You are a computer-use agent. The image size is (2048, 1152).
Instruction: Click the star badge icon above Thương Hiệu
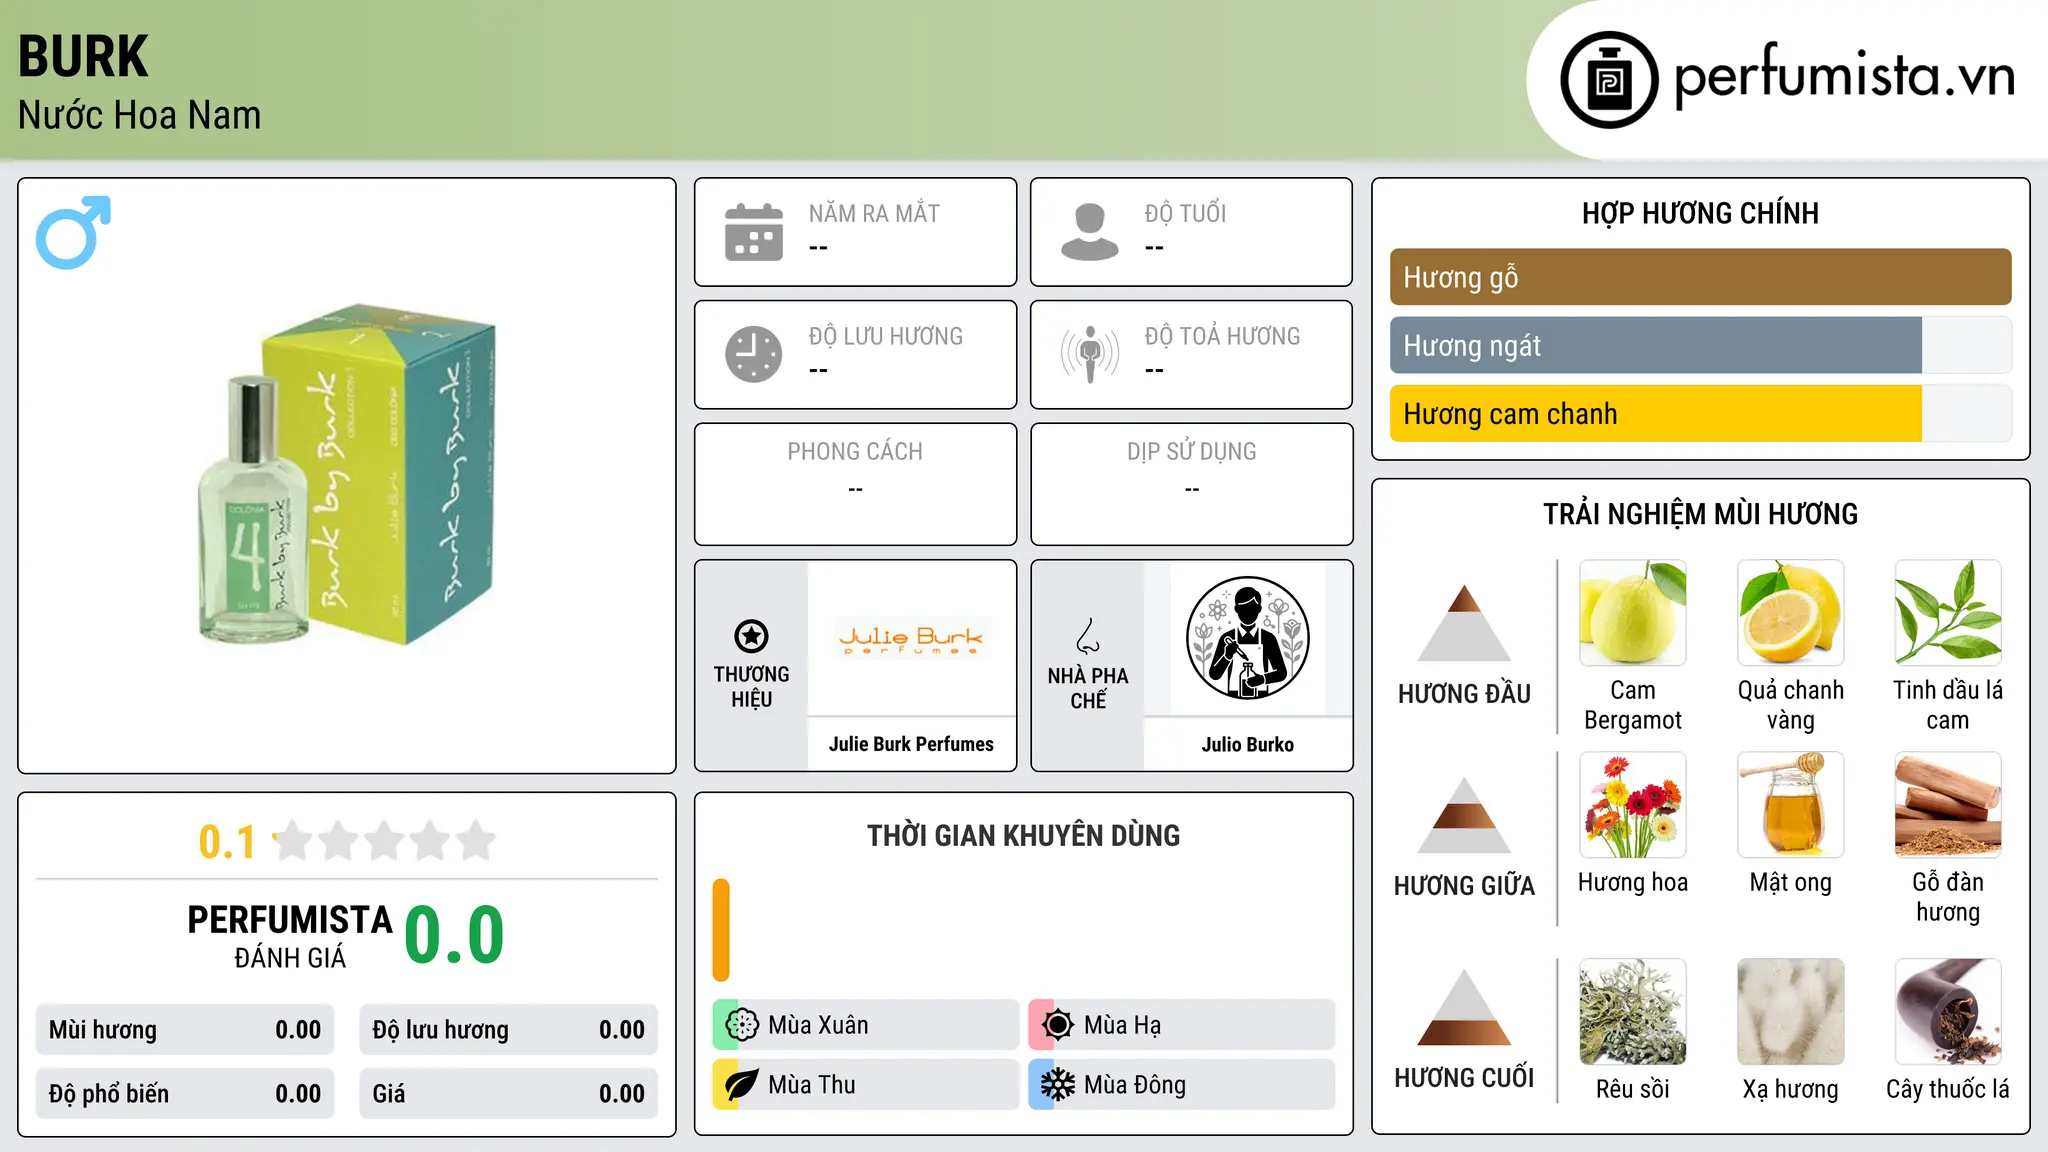tap(751, 636)
